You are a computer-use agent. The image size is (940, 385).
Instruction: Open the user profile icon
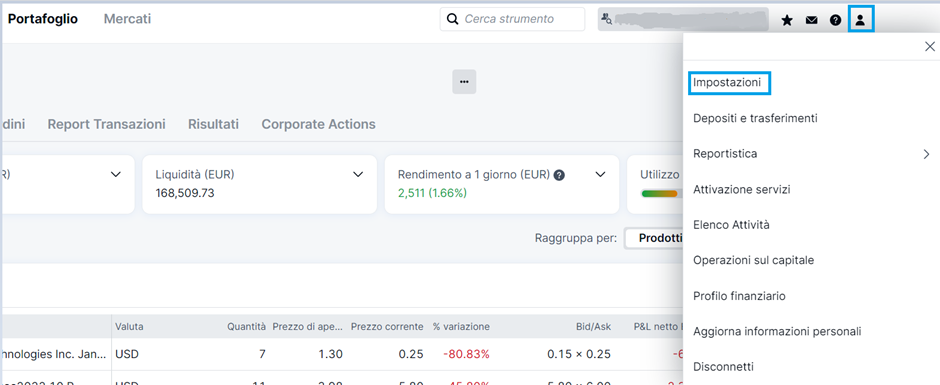pyautogui.click(x=860, y=20)
